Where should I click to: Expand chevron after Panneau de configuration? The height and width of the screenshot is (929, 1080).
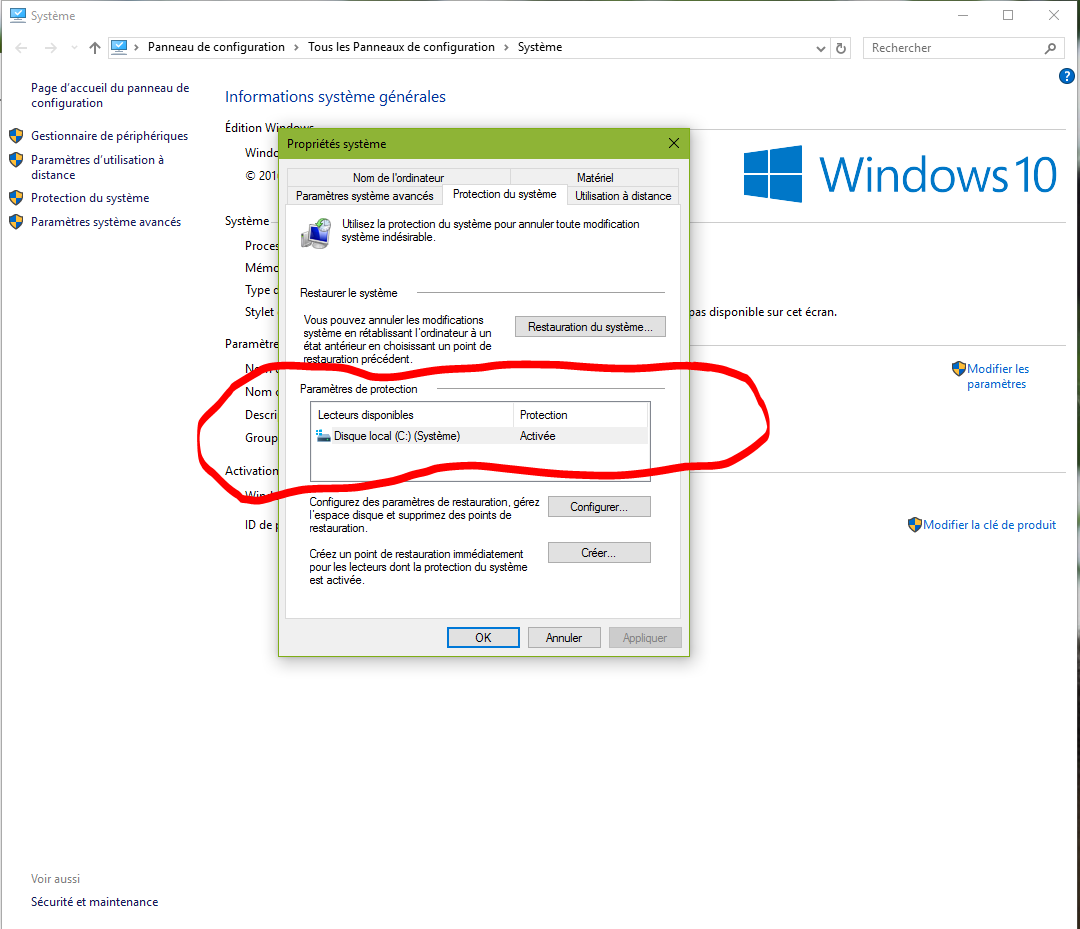pos(296,47)
